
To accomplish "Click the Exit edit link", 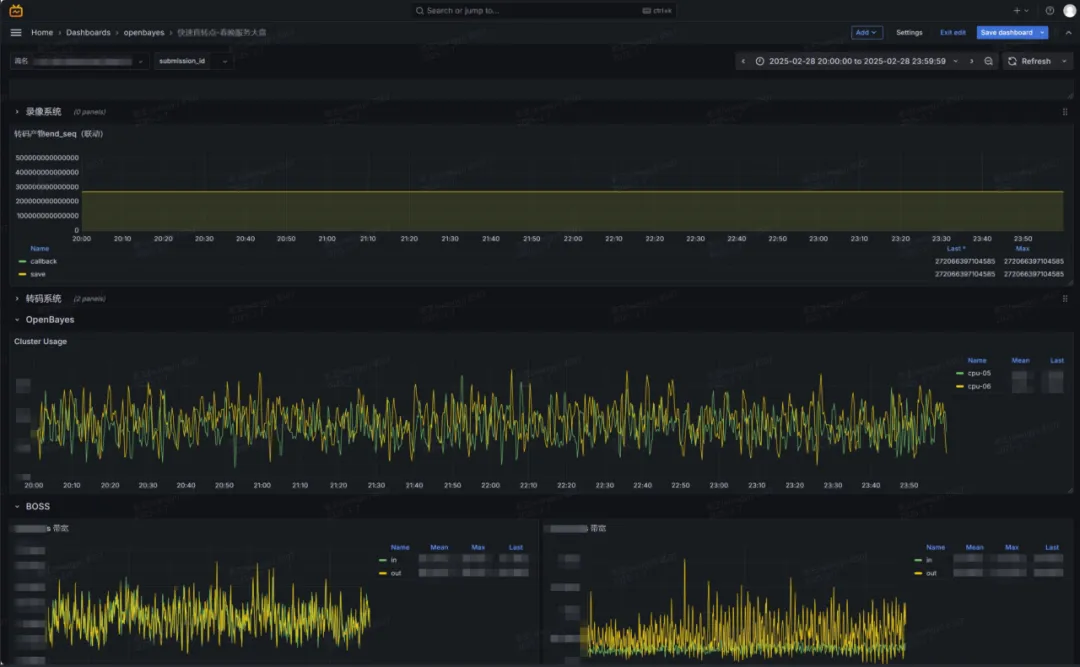I will tap(952, 32).
